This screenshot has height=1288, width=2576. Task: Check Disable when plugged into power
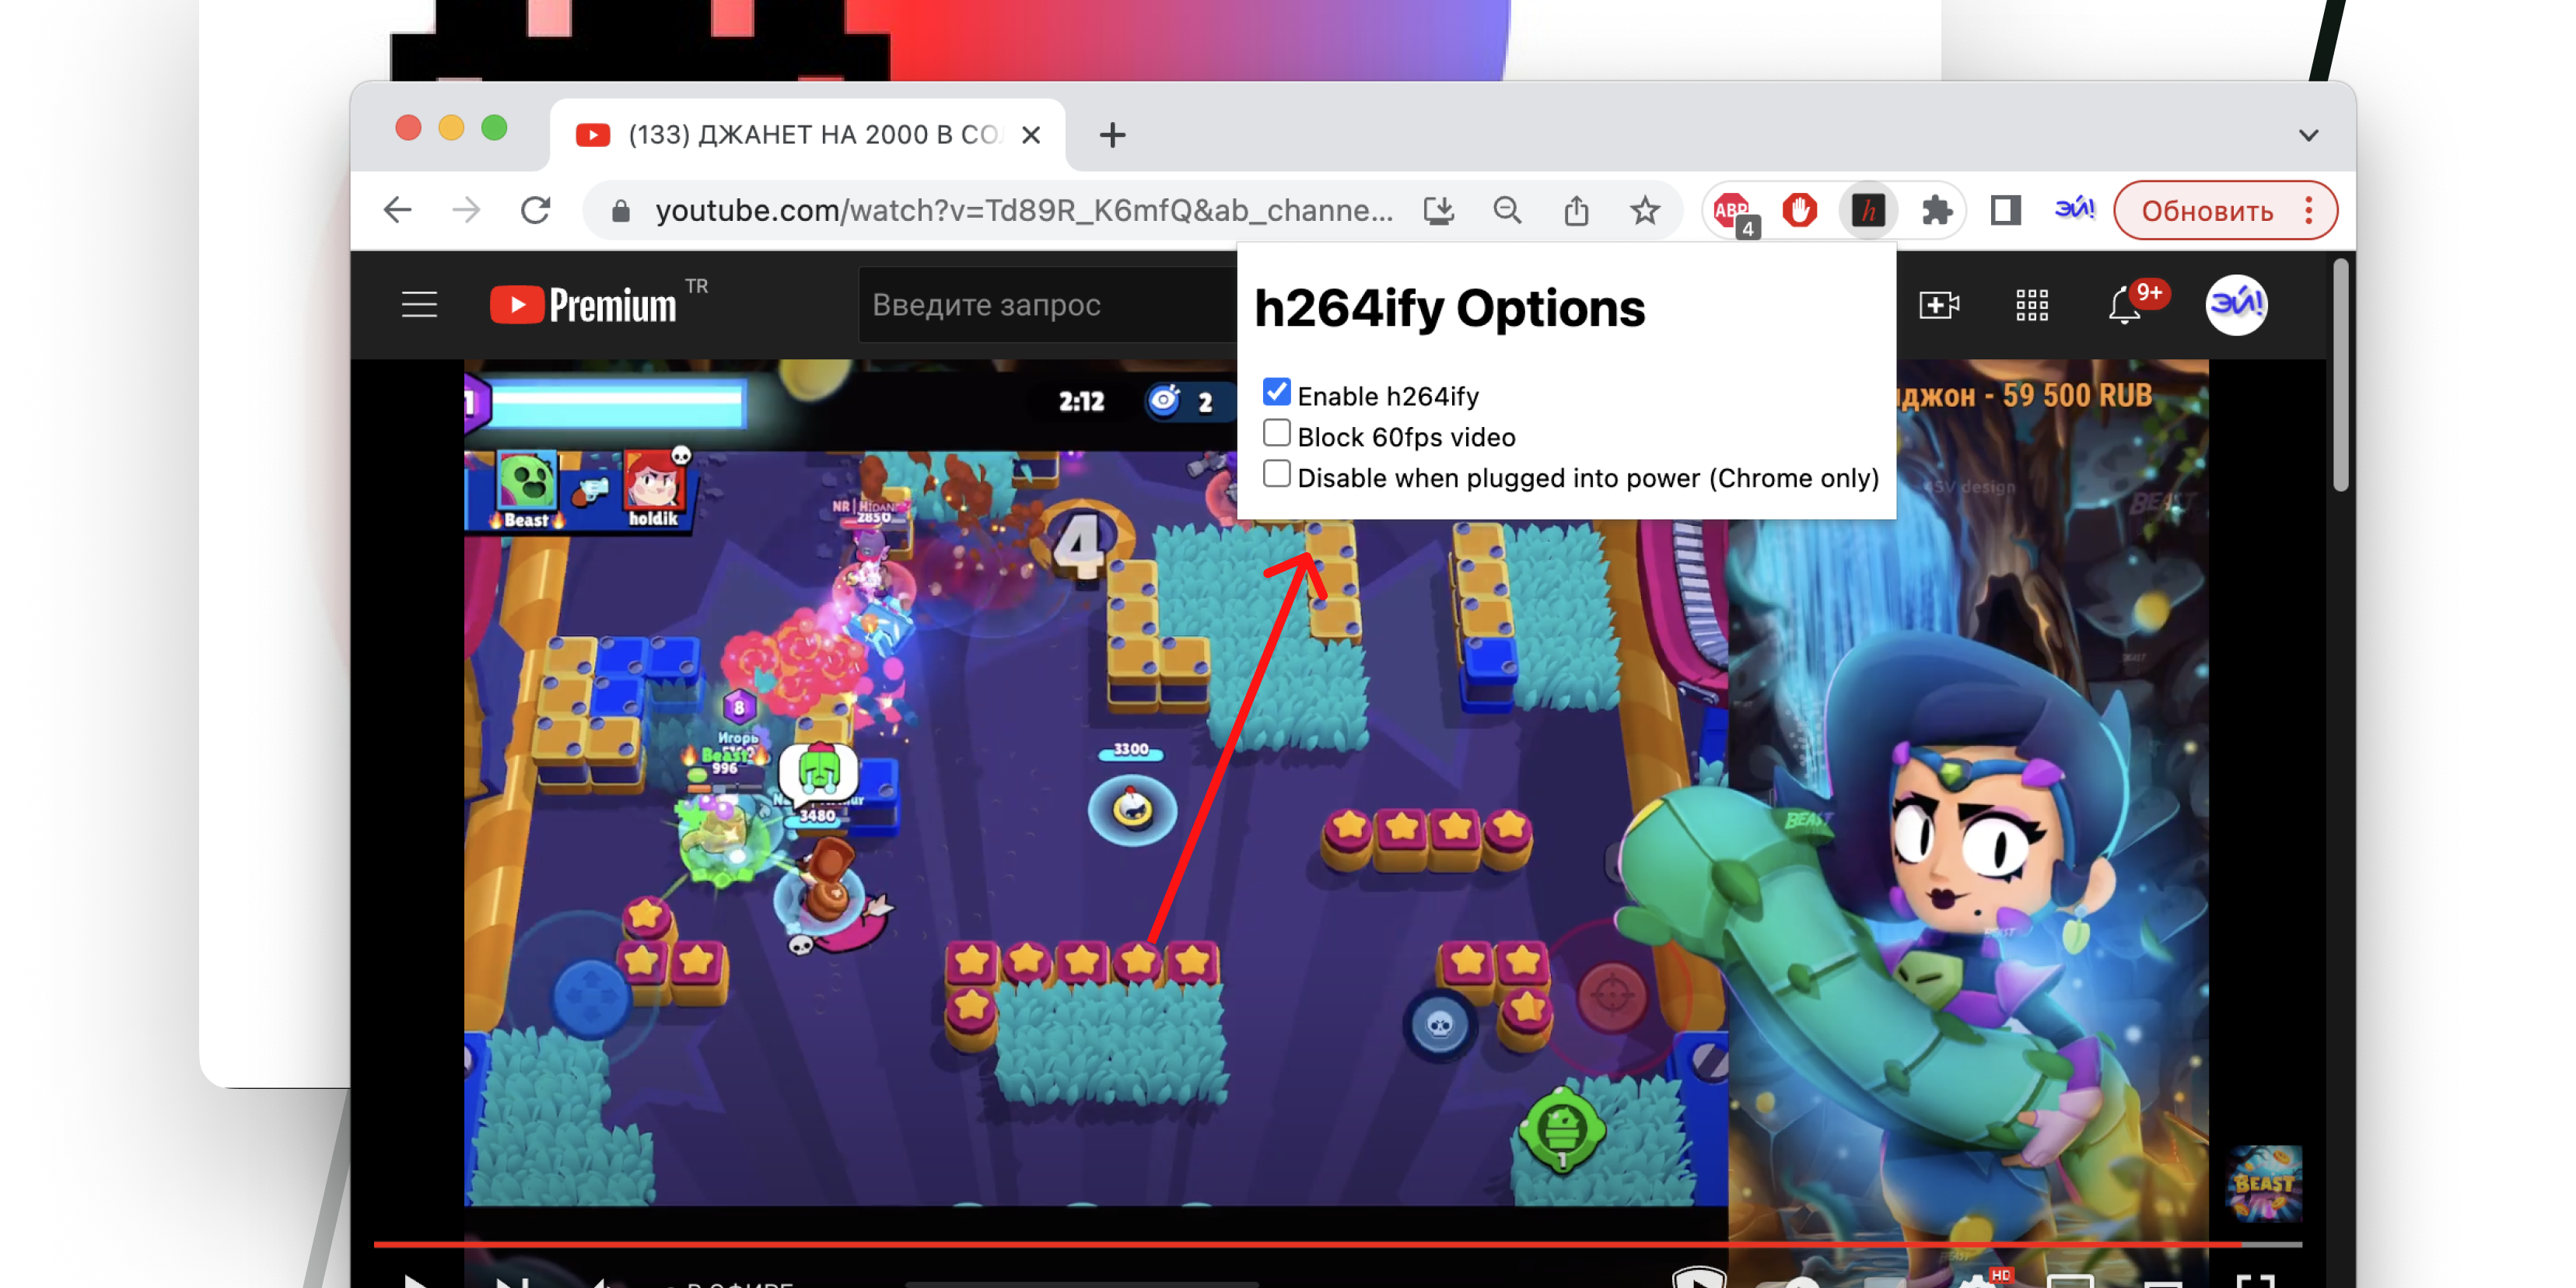pyautogui.click(x=1276, y=474)
